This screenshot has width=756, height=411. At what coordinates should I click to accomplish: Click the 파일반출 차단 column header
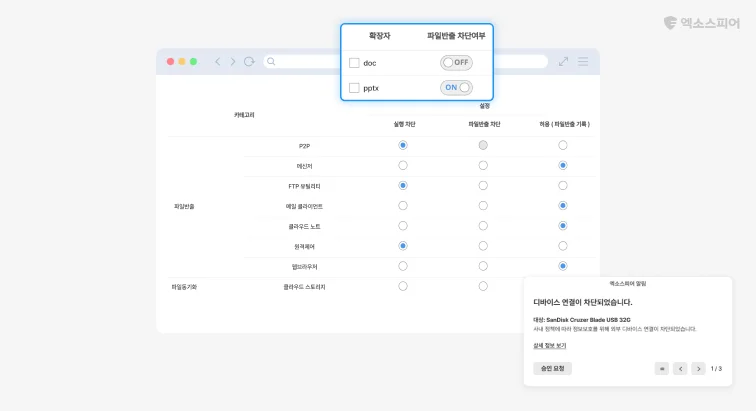(484, 124)
